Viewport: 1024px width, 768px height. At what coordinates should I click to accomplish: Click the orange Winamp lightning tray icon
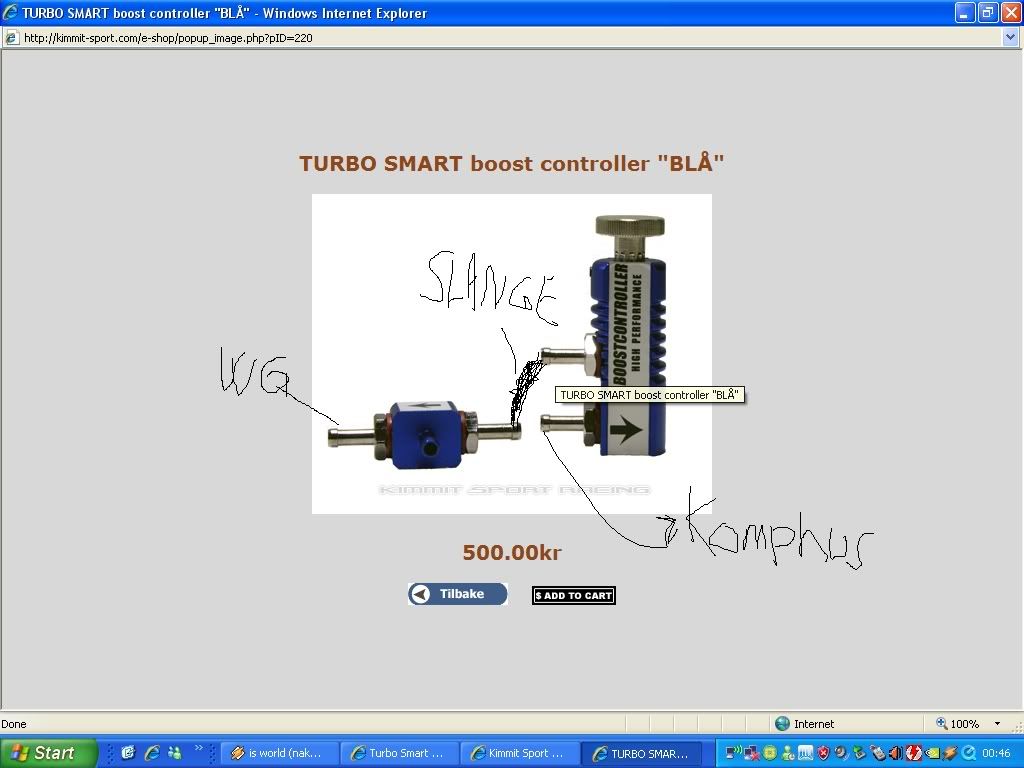point(950,753)
